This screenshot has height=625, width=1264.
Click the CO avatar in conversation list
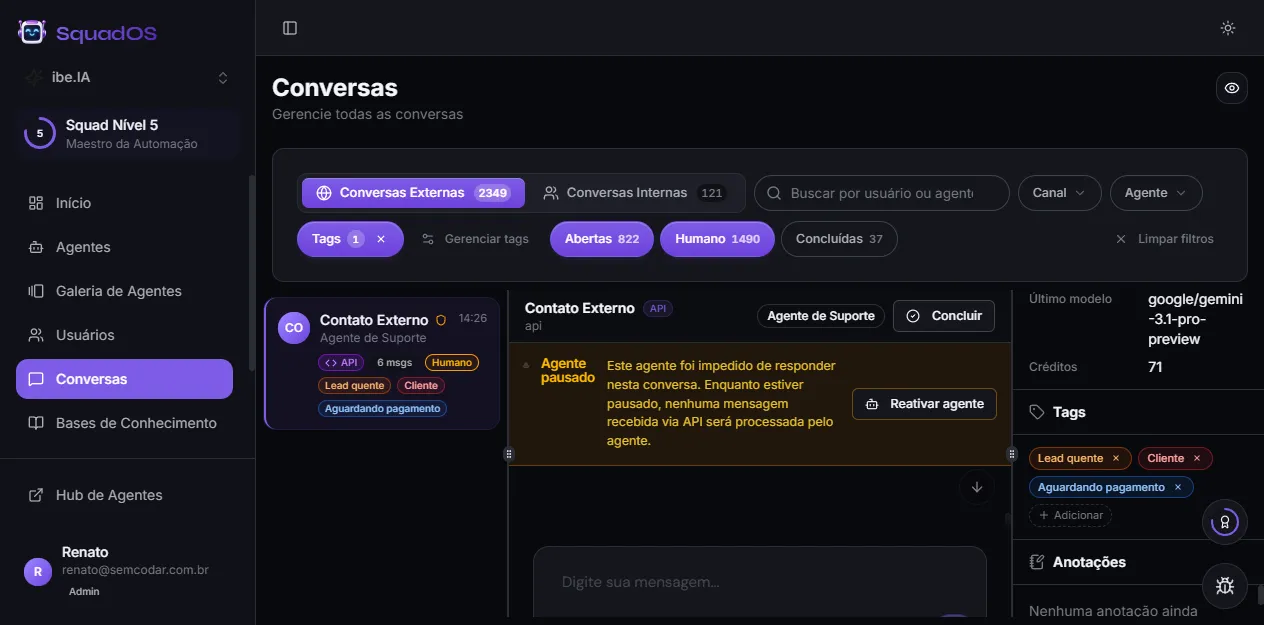(294, 328)
